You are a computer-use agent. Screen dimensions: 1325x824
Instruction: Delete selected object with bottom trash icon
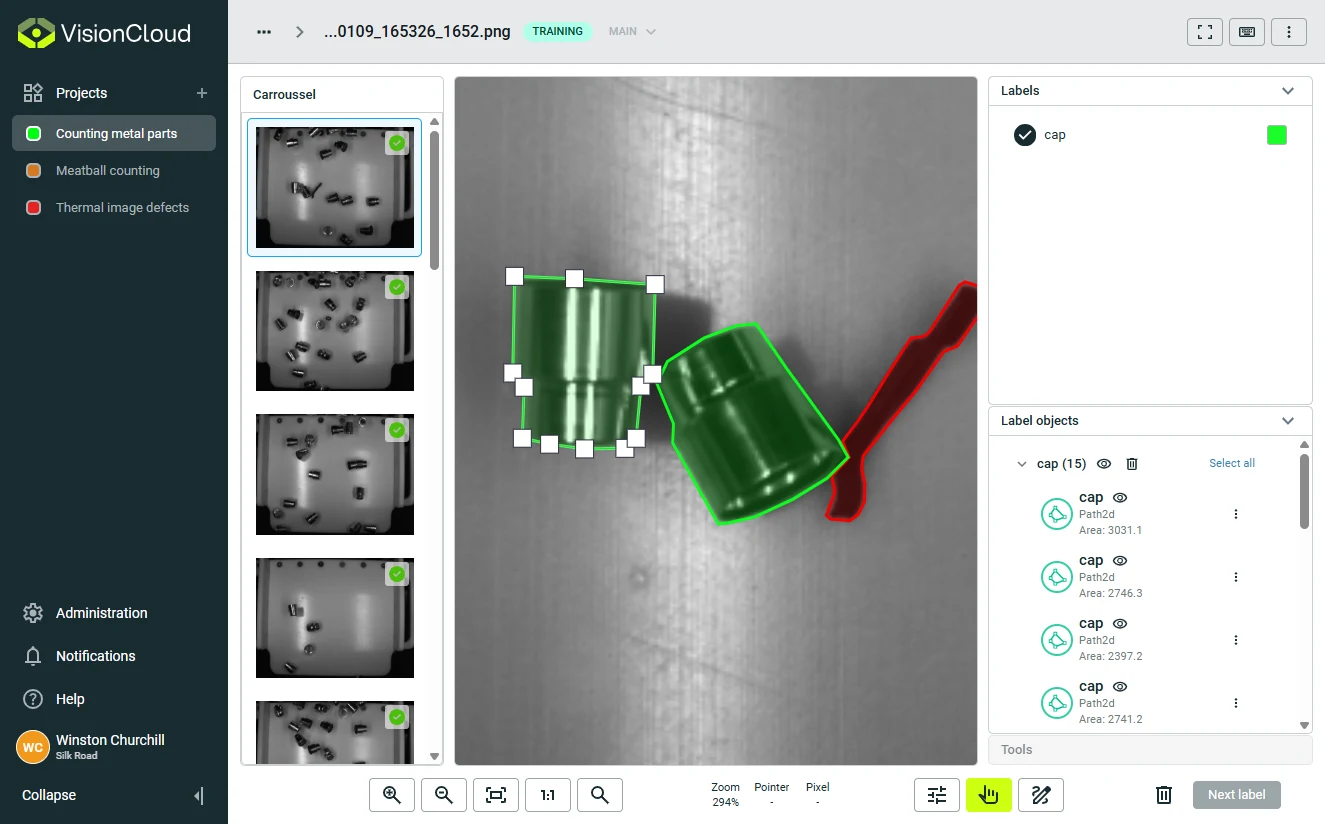(x=1164, y=795)
